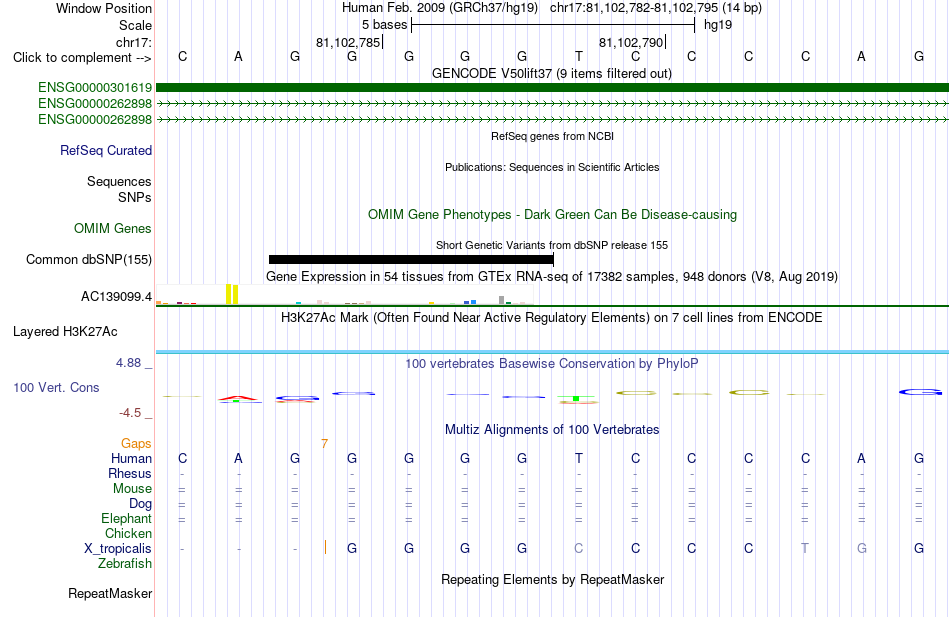Open the ENSG00000301619 track label
Image resolution: width=950 pixels, height=617 pixels.
95,88
